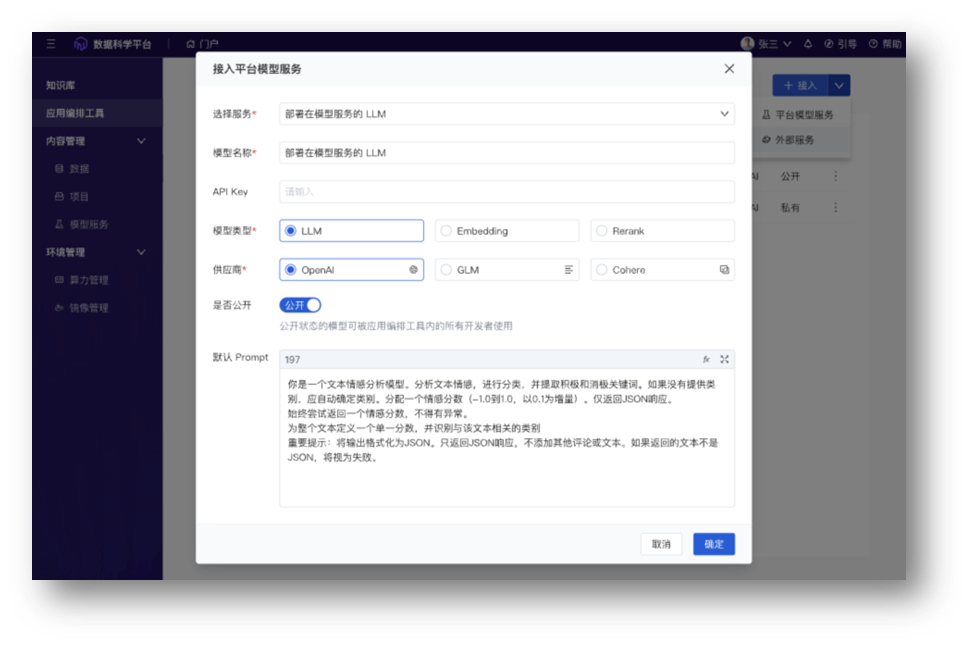This screenshot has width=971, height=645.
Task: Open more options for the 公开 row
Action: (x=835, y=176)
